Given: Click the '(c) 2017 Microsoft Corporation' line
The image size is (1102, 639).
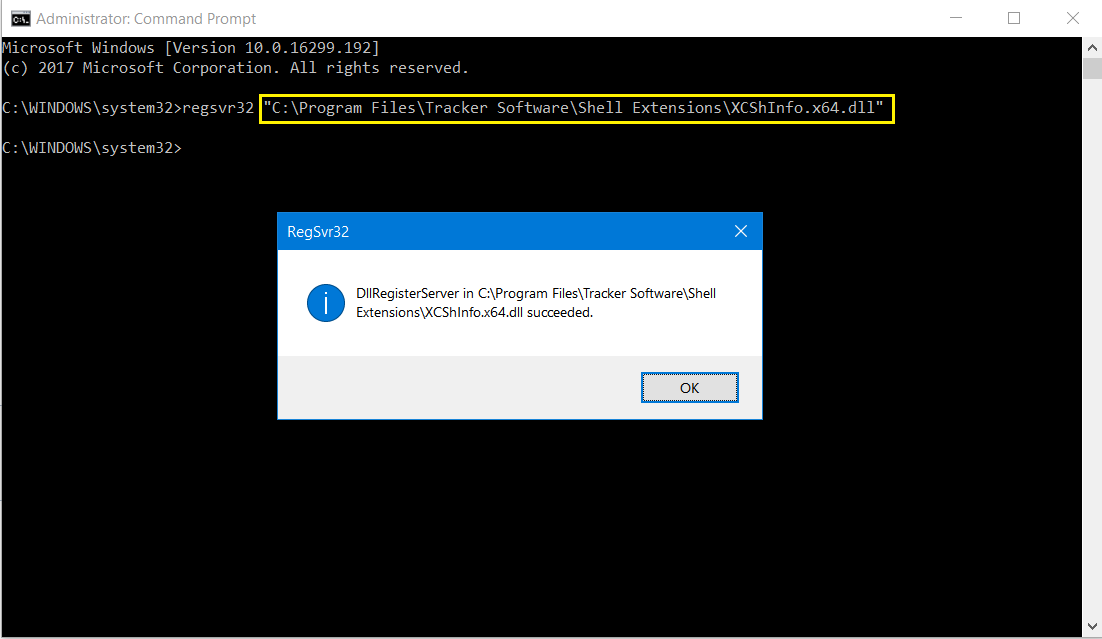Looking at the screenshot, I should pos(235,68).
